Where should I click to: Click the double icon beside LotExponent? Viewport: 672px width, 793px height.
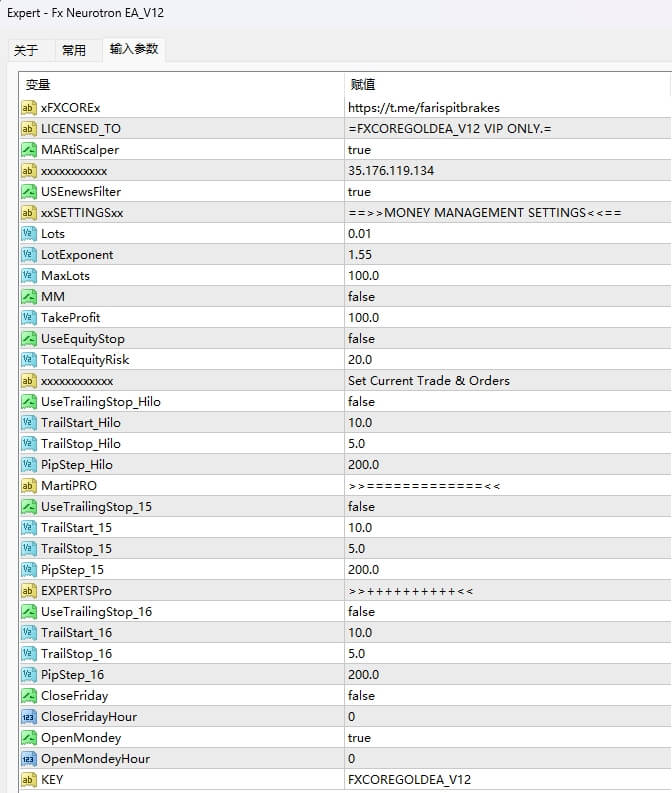(29, 255)
